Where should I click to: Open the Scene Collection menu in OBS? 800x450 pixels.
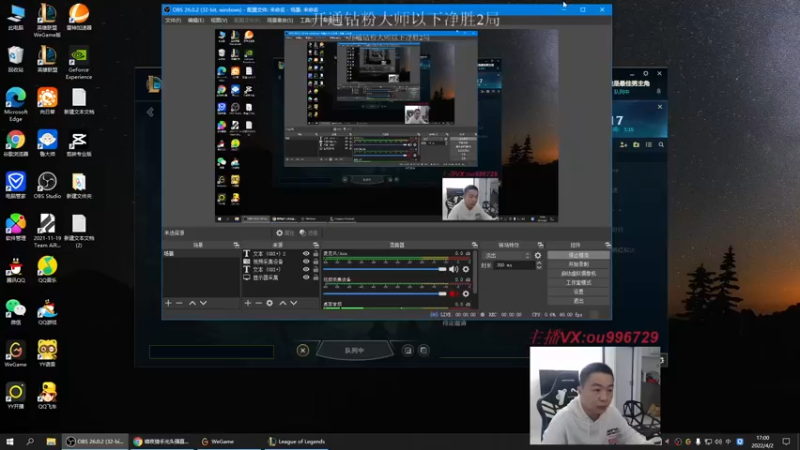(x=280, y=20)
